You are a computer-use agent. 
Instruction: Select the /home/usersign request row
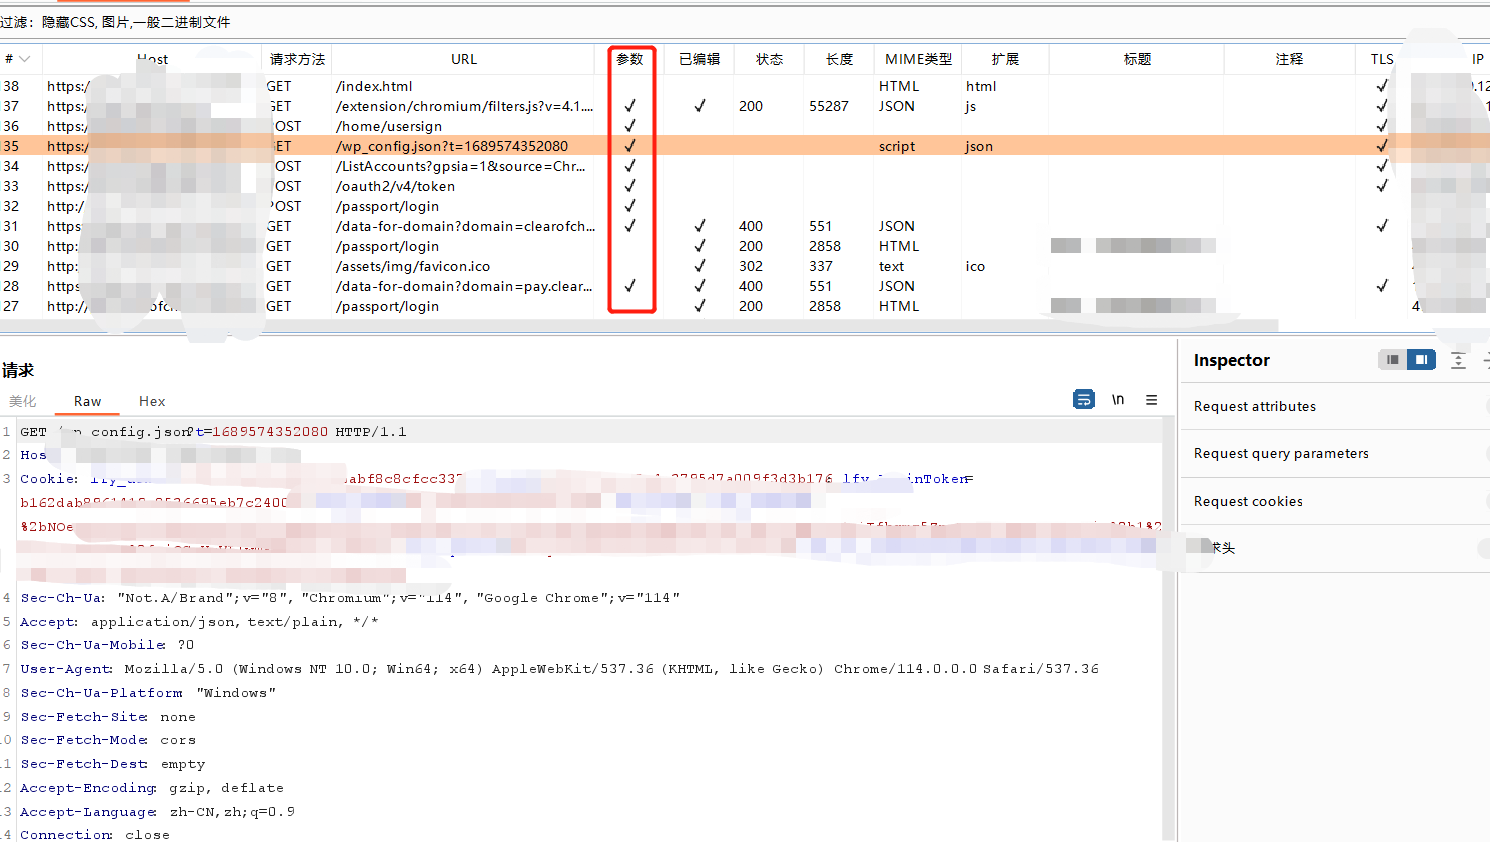[x=745, y=126]
